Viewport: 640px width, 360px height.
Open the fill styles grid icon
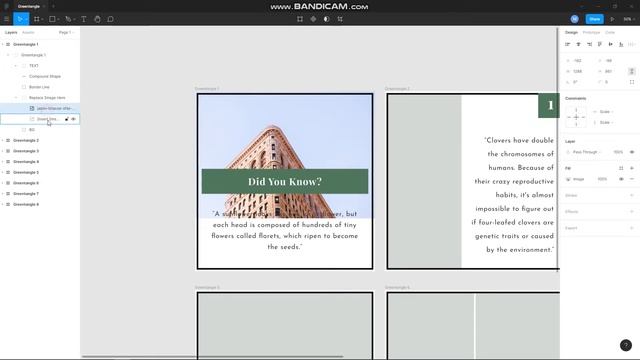[621, 168]
